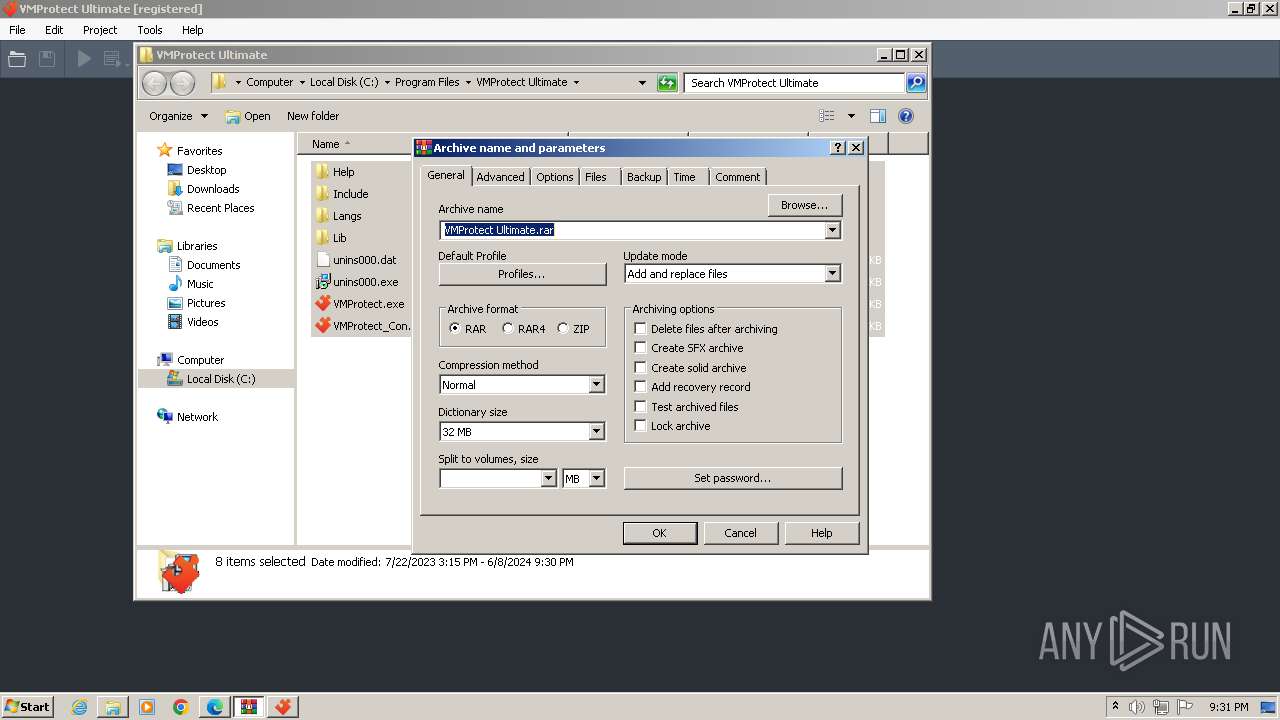Click Google Chrome icon in taskbar
This screenshot has width=1280, height=720.
[x=181, y=707]
